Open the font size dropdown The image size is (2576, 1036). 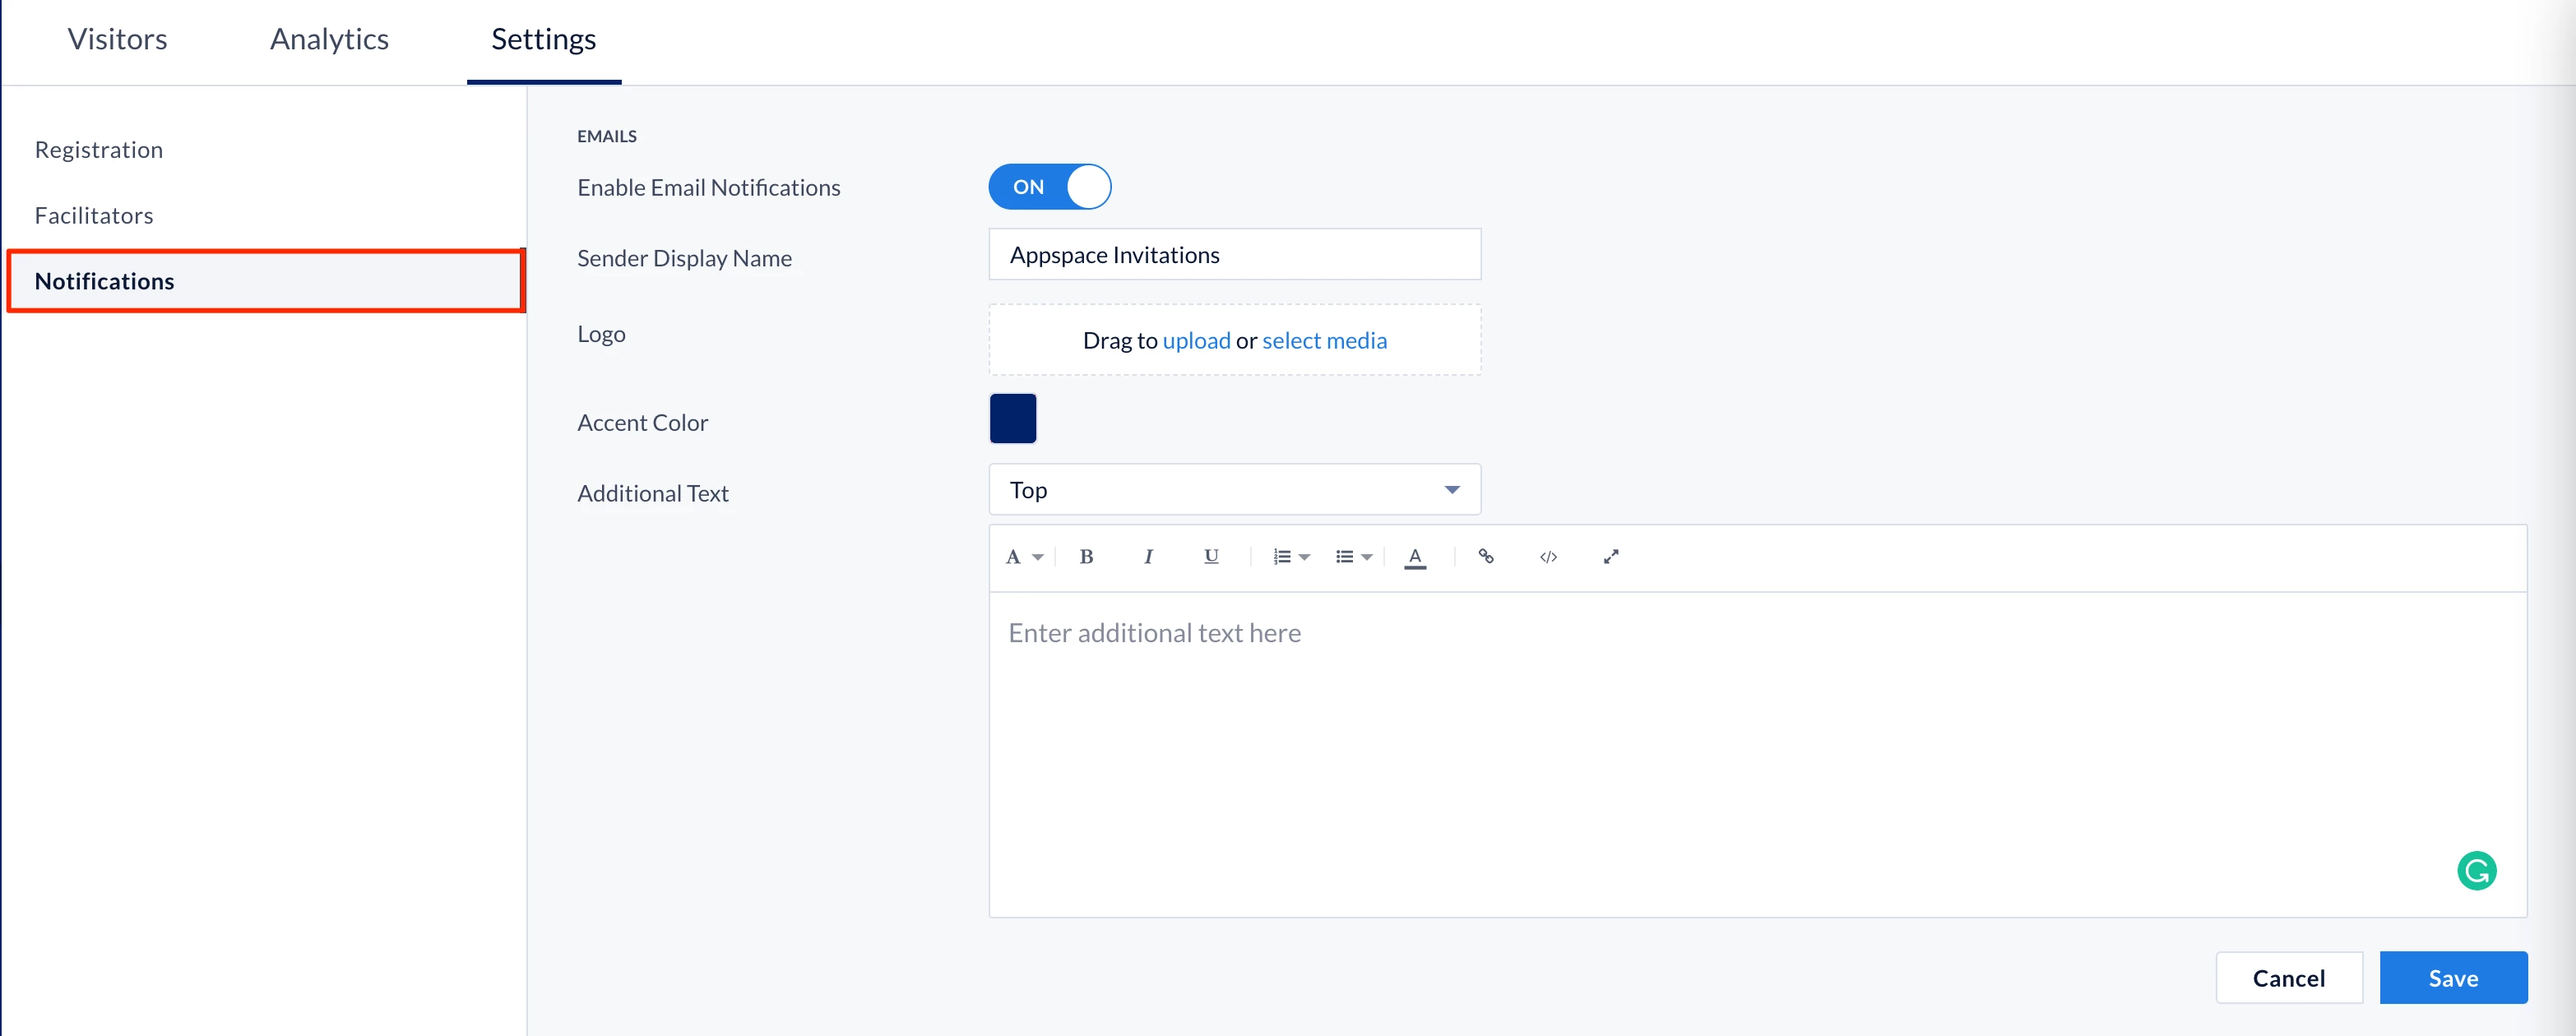point(1023,557)
